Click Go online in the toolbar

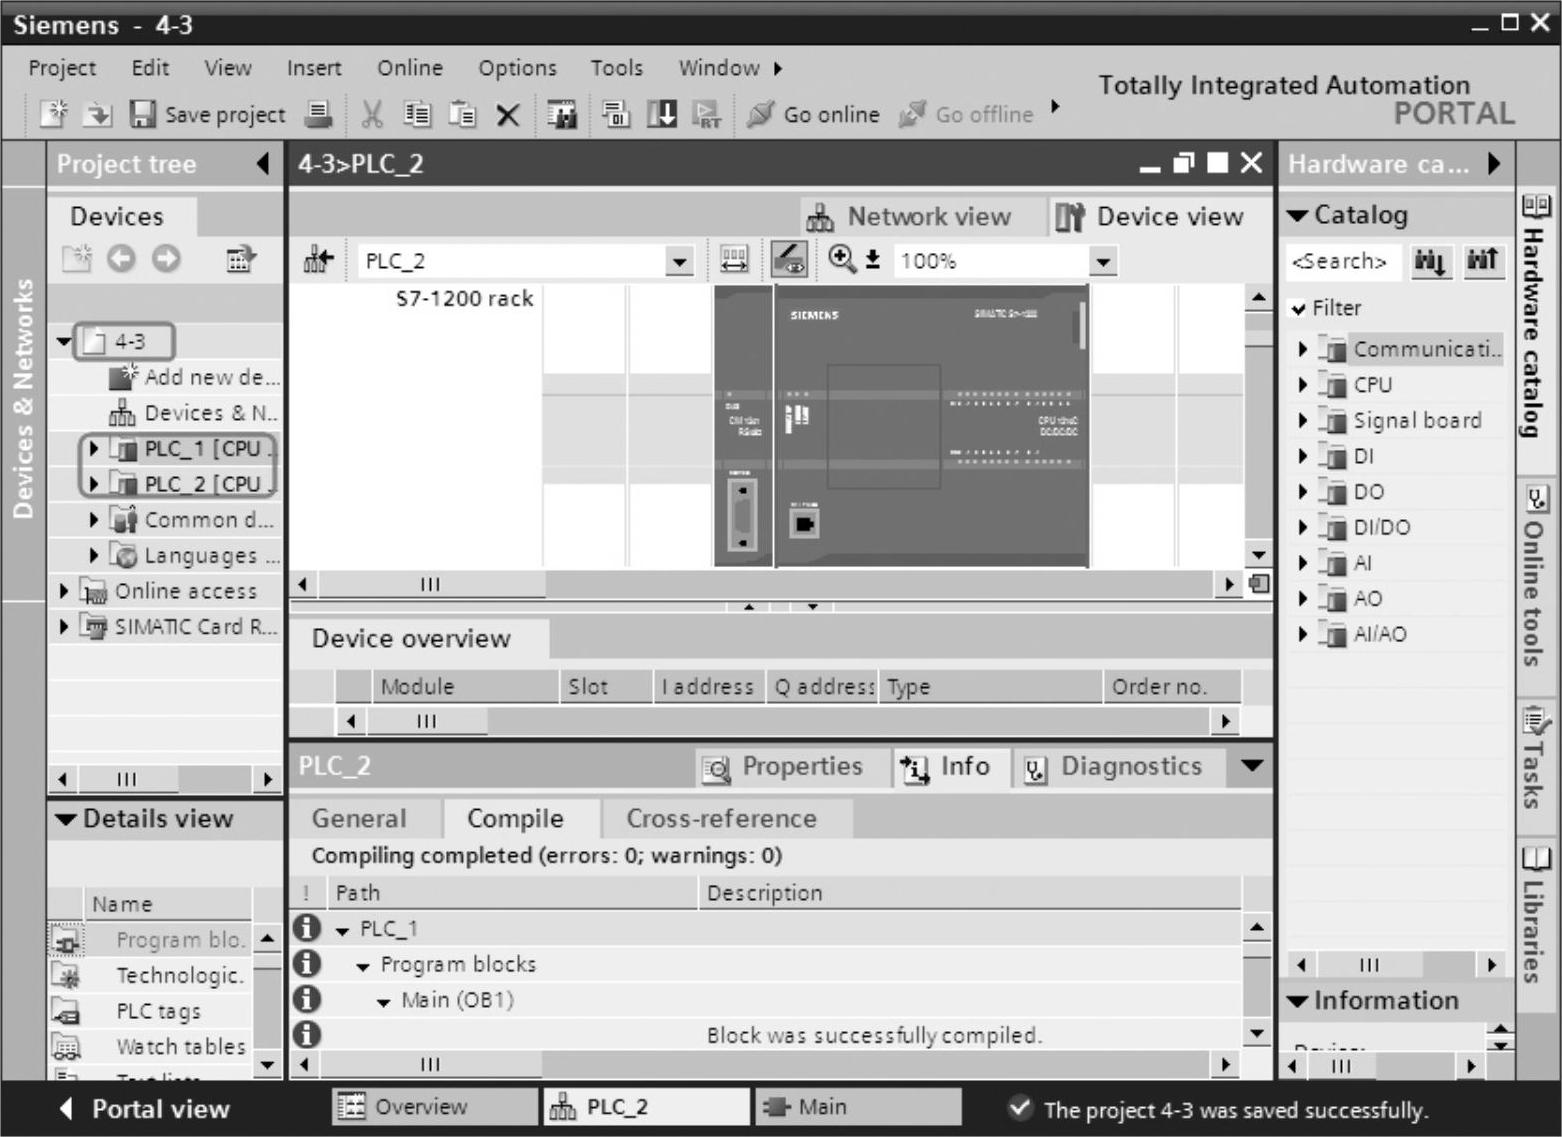pyautogui.click(x=814, y=114)
